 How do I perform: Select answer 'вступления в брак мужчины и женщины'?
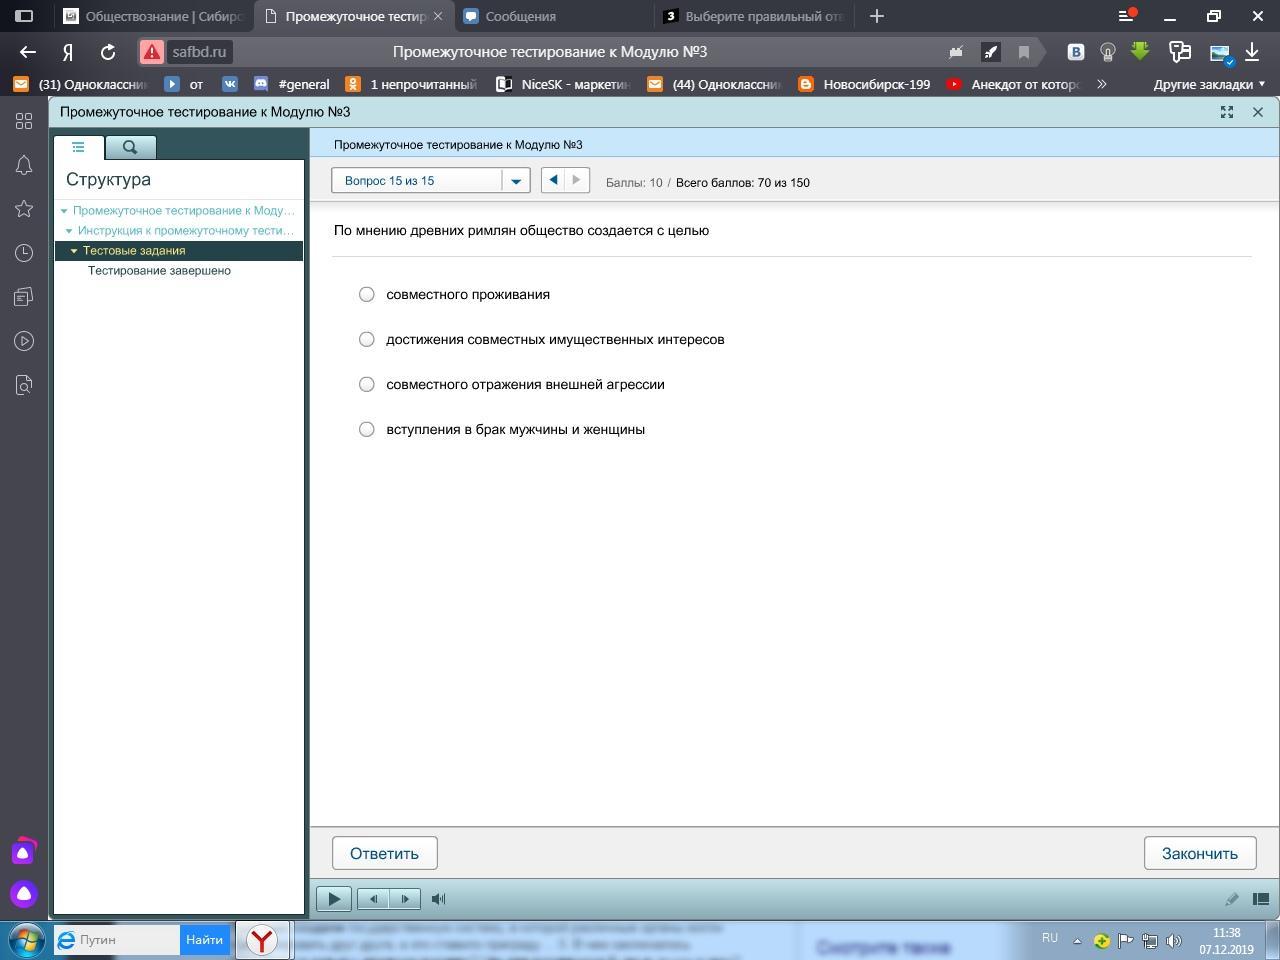click(x=367, y=429)
